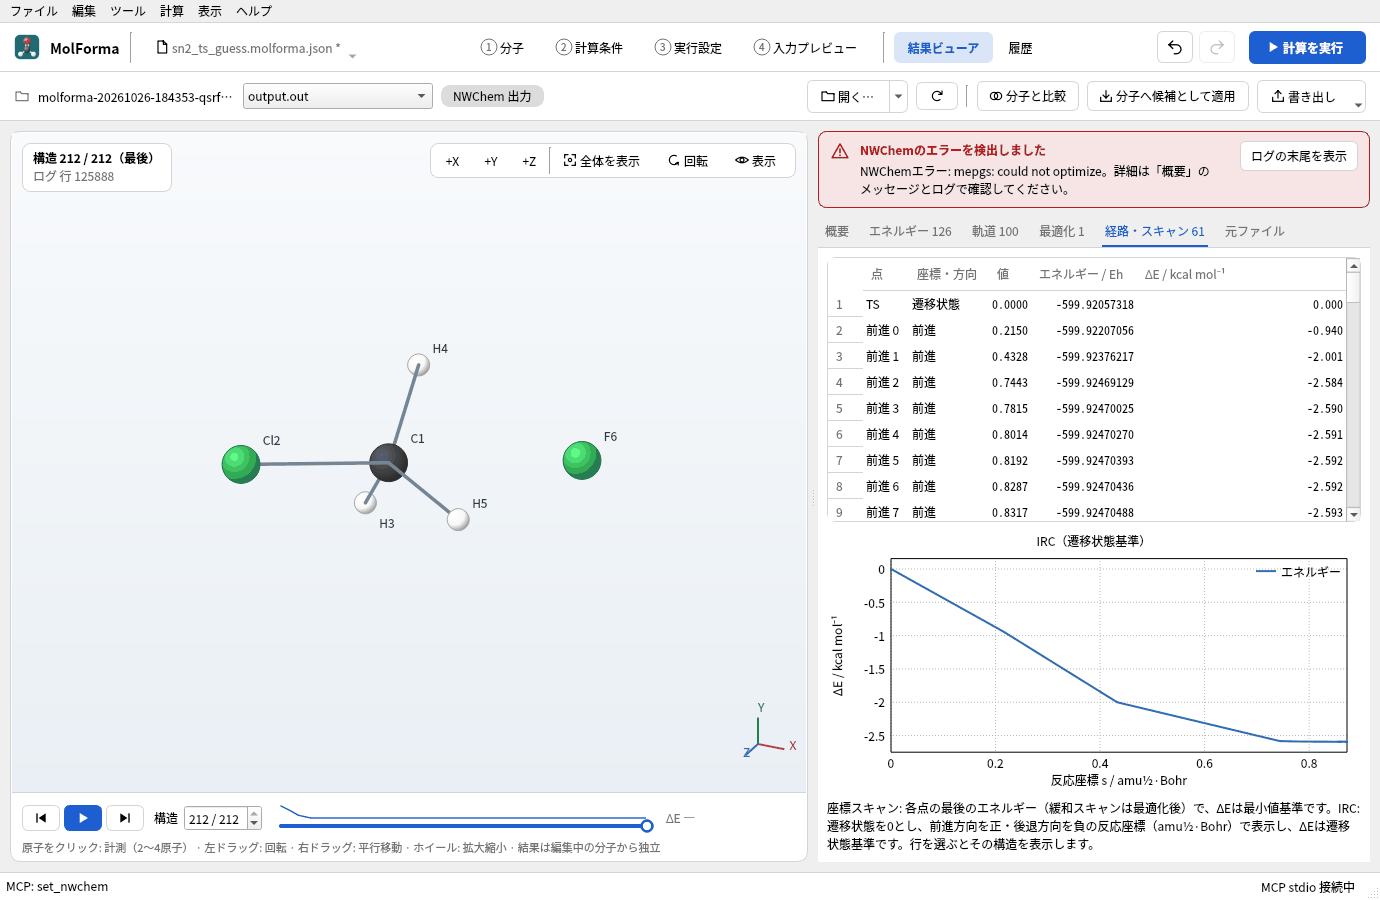Go to step 4 入力プレビュー
This screenshot has width=1380, height=900.
coord(805,47)
